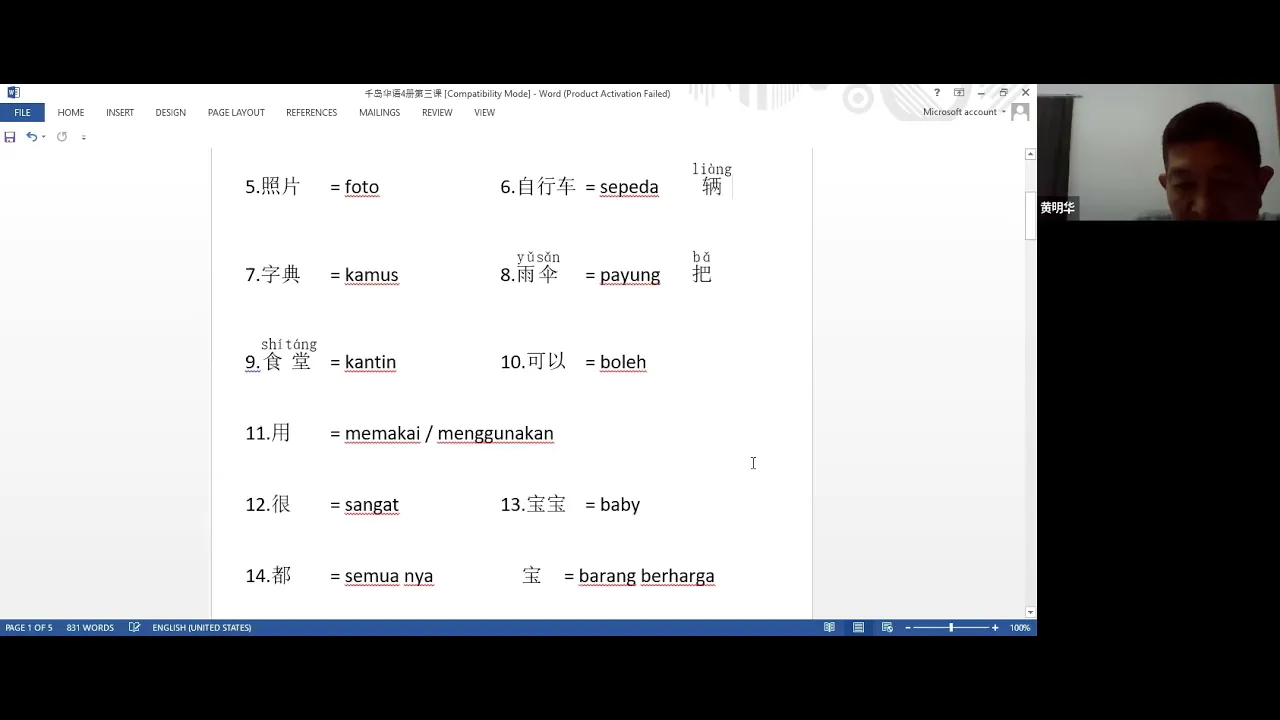Screen dimensions: 1280x720
Task: Click the word 'baby' in document
Action: (x=620, y=506)
